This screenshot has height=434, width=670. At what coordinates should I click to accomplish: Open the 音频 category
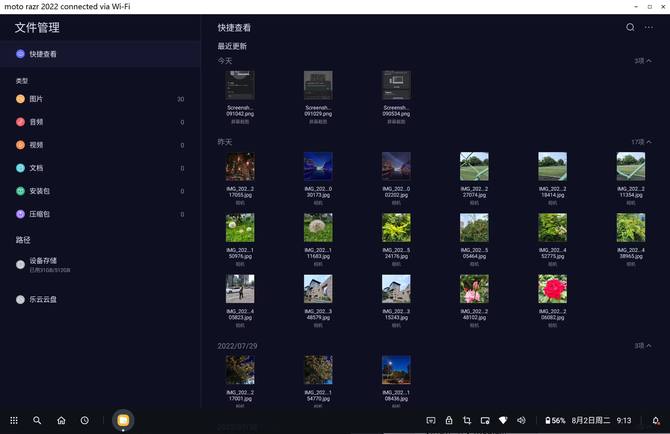(x=36, y=122)
